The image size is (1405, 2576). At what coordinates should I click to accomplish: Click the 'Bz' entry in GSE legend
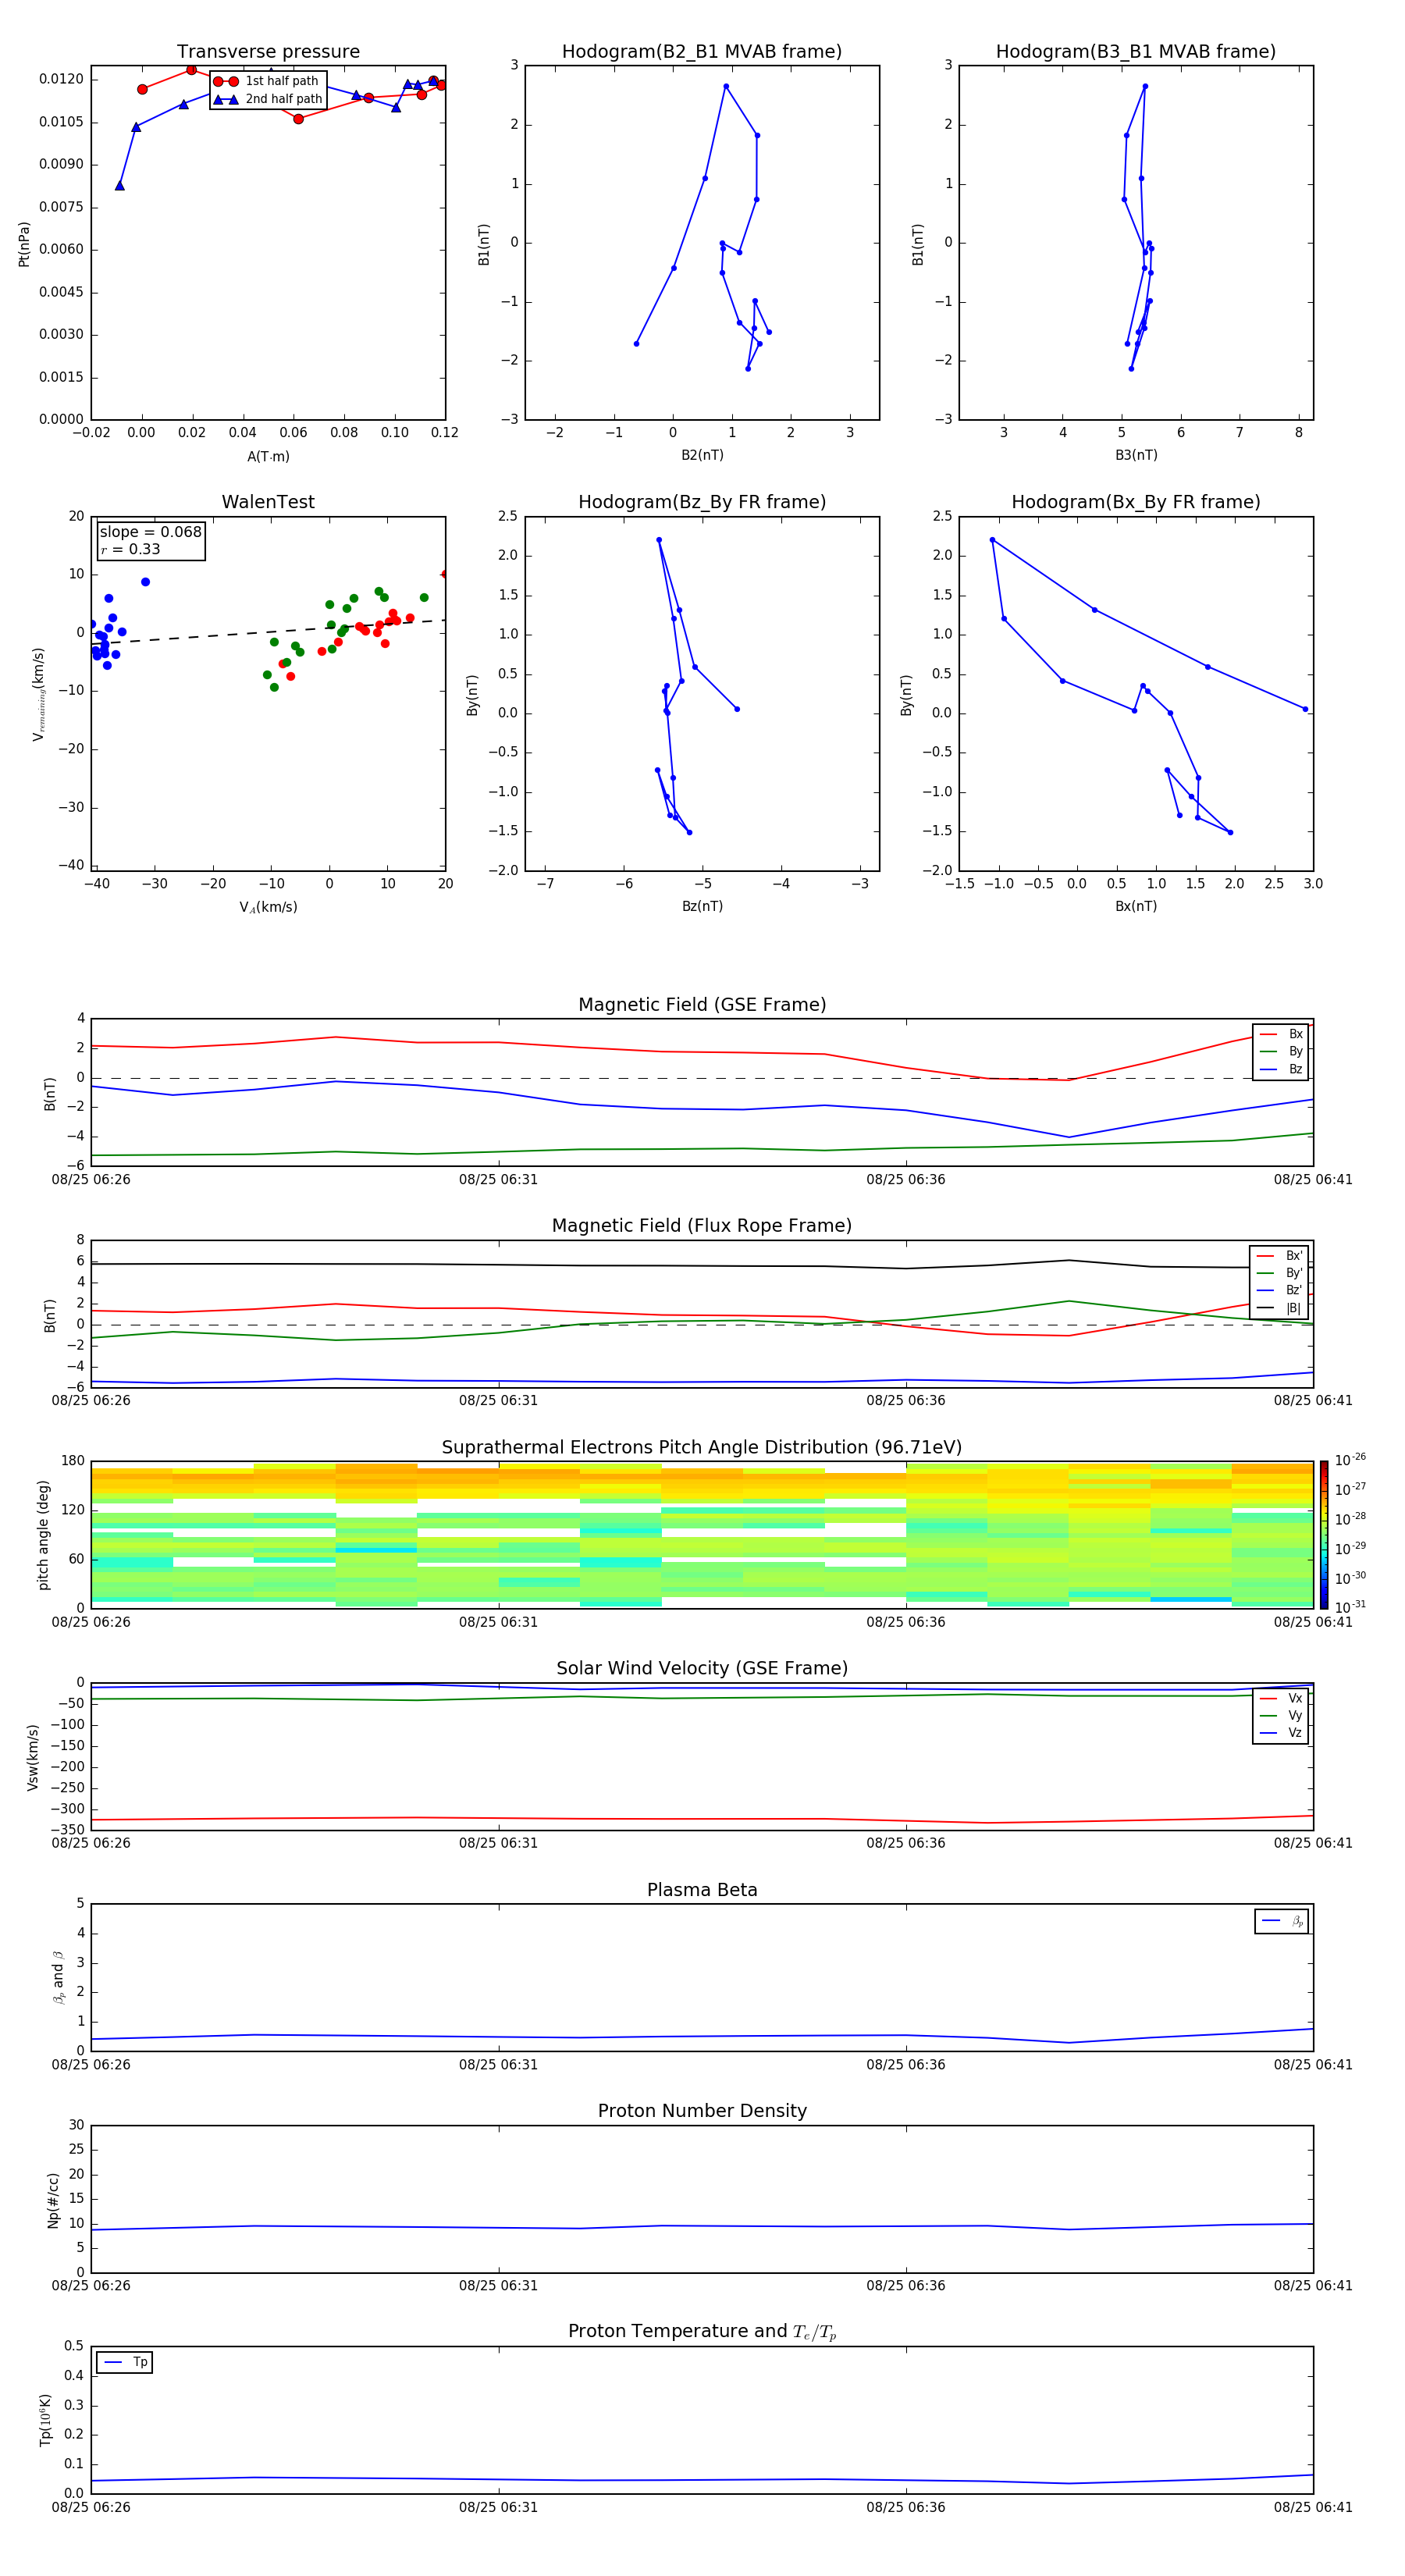(1281, 1069)
